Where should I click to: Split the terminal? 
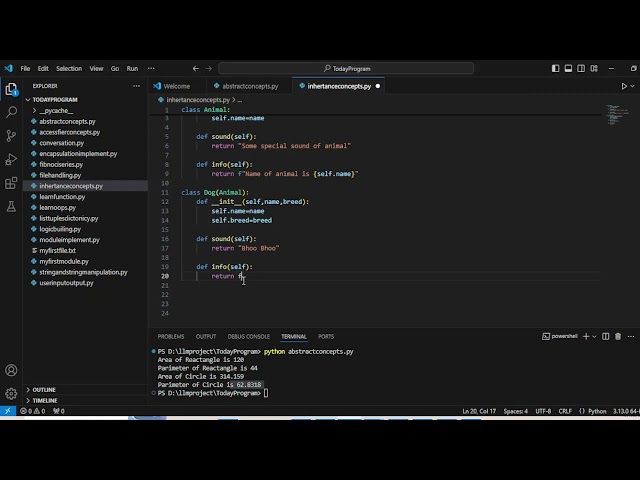coord(606,336)
